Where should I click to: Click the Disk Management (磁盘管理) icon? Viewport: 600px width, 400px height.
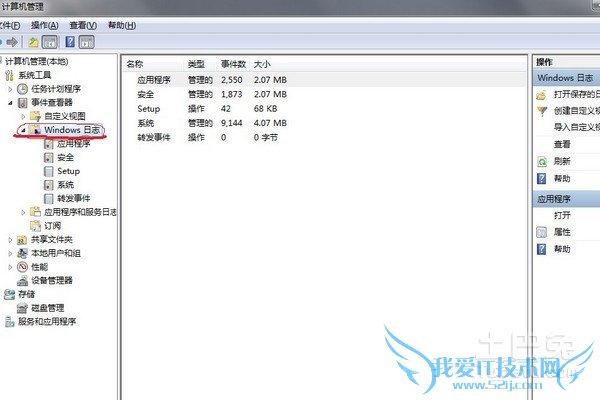[22, 308]
